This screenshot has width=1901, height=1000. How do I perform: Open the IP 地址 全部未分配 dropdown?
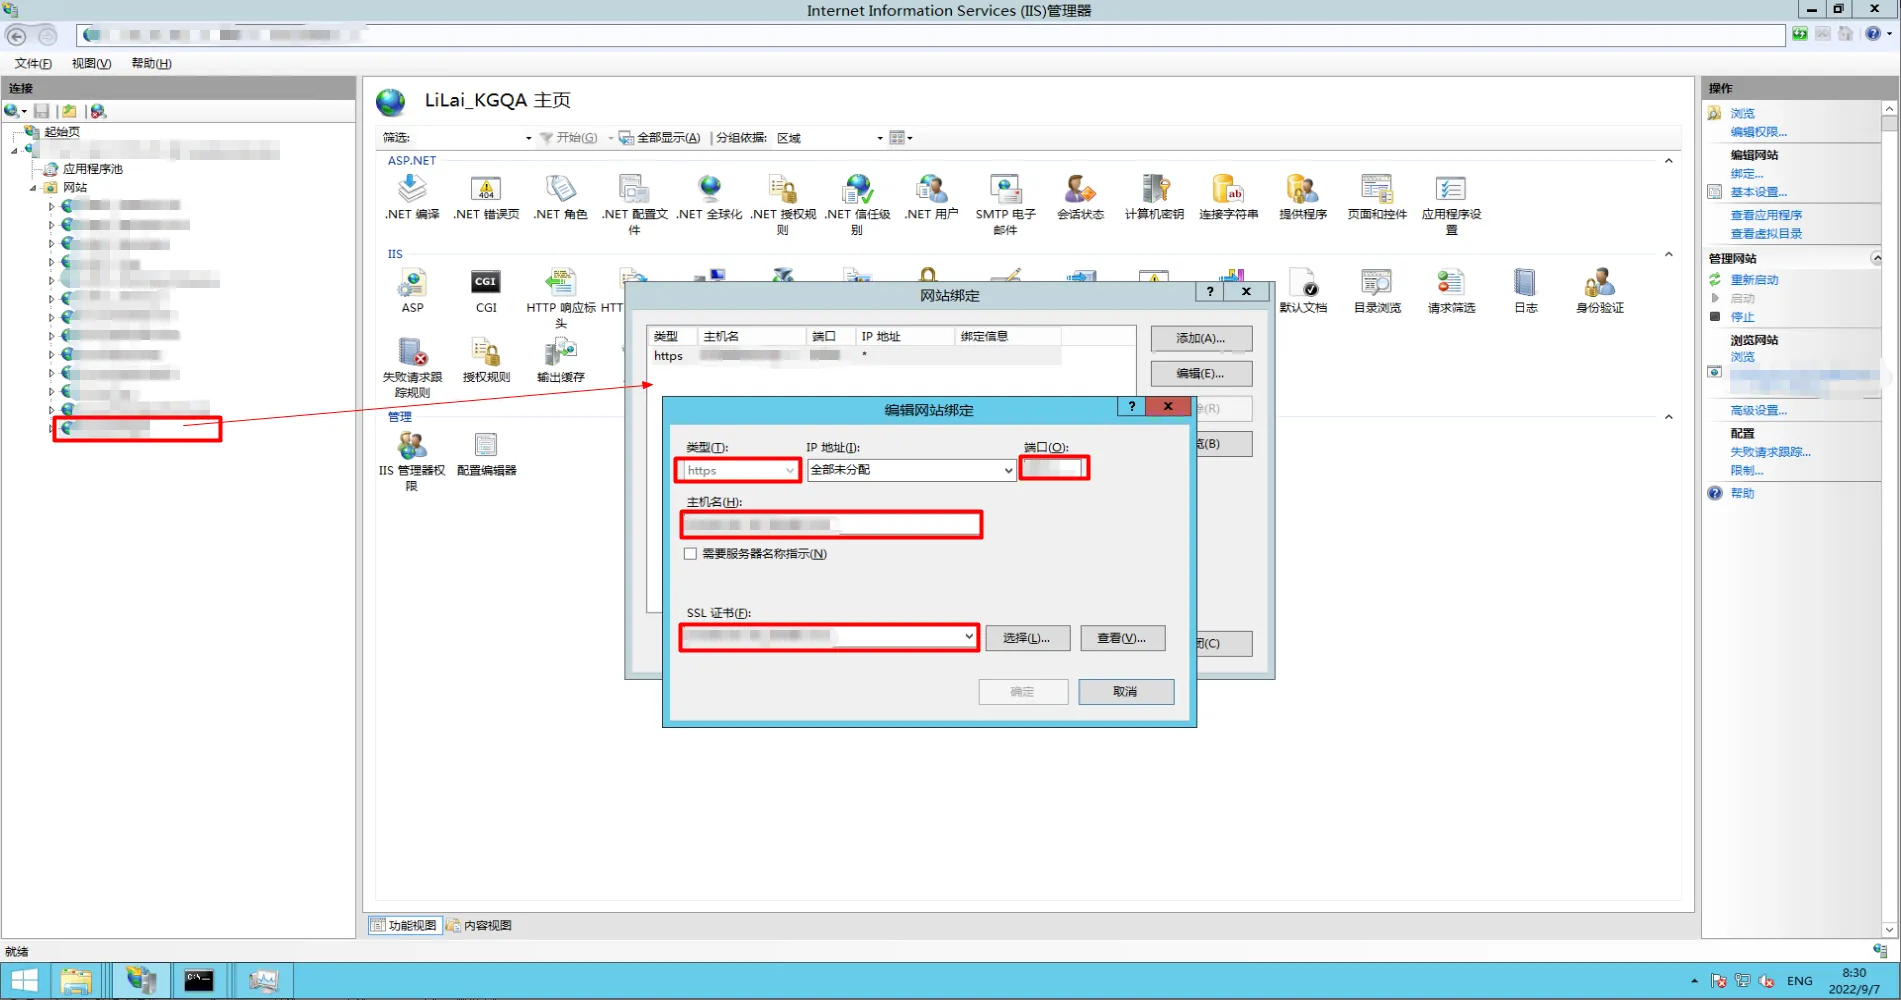coord(911,470)
